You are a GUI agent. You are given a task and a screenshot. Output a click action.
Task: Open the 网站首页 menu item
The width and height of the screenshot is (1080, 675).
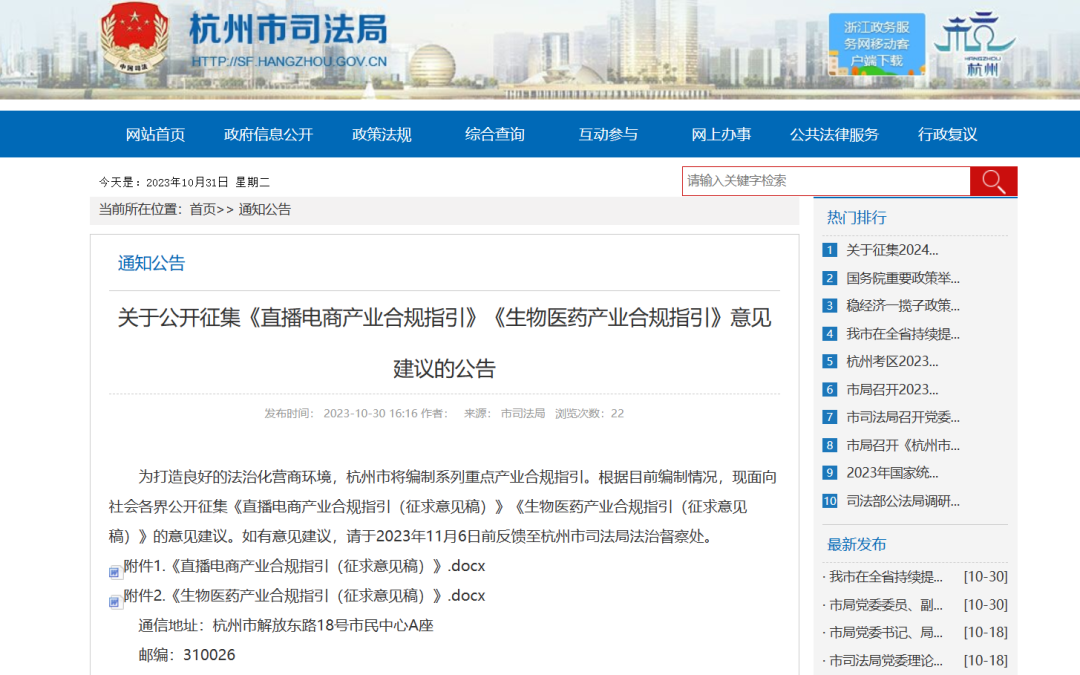pyautogui.click(x=154, y=134)
